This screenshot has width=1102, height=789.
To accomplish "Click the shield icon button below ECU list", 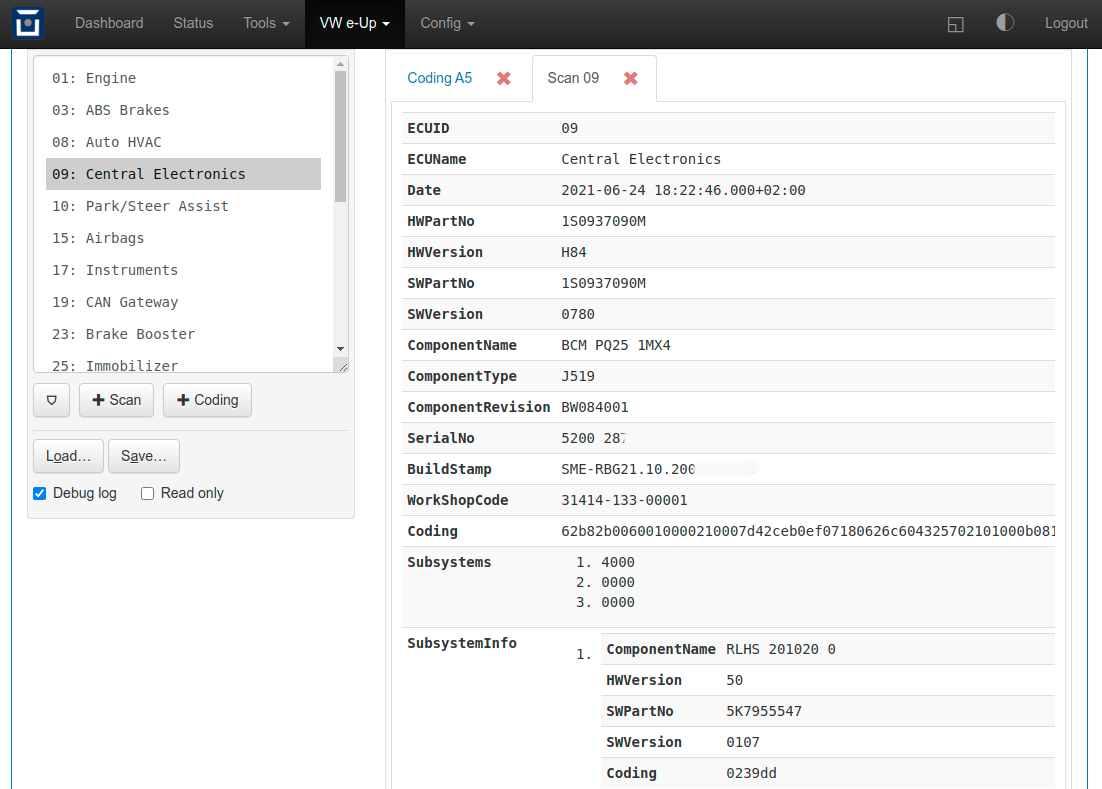I will 51,400.
